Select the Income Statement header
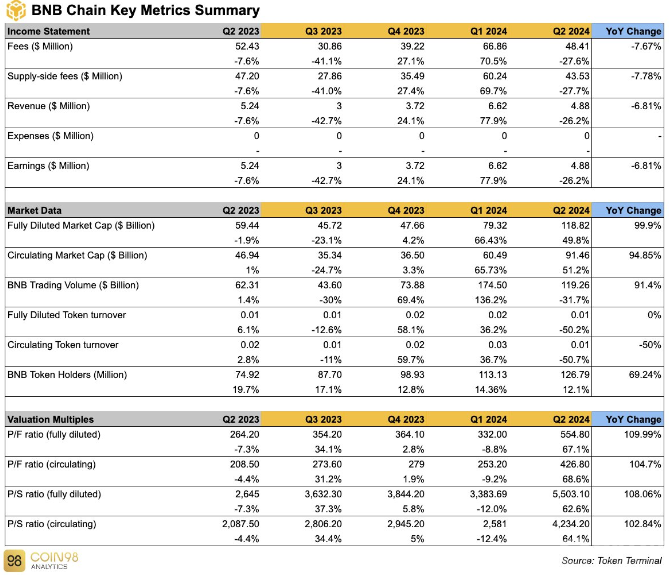 [x=49, y=31]
